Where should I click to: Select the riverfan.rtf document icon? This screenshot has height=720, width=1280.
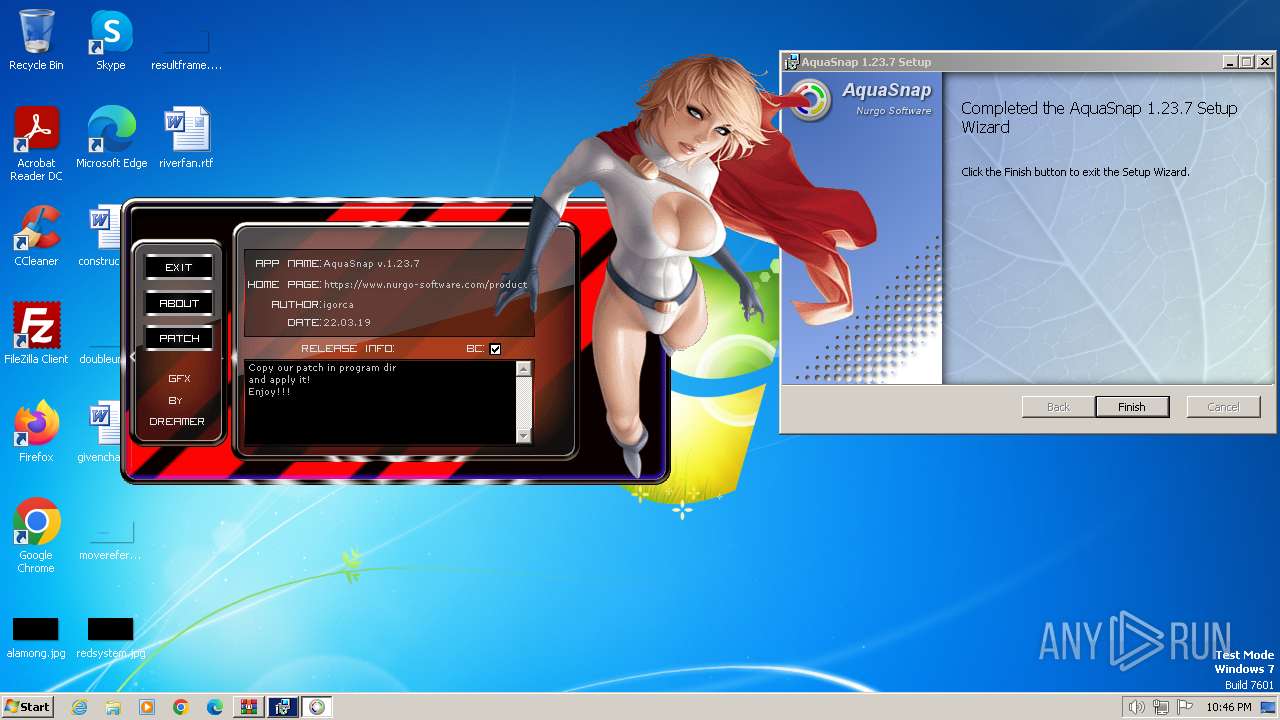(x=186, y=138)
